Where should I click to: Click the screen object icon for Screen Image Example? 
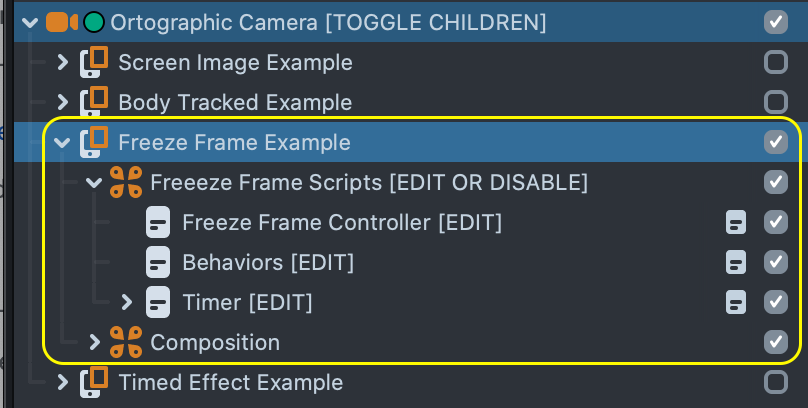(94, 62)
